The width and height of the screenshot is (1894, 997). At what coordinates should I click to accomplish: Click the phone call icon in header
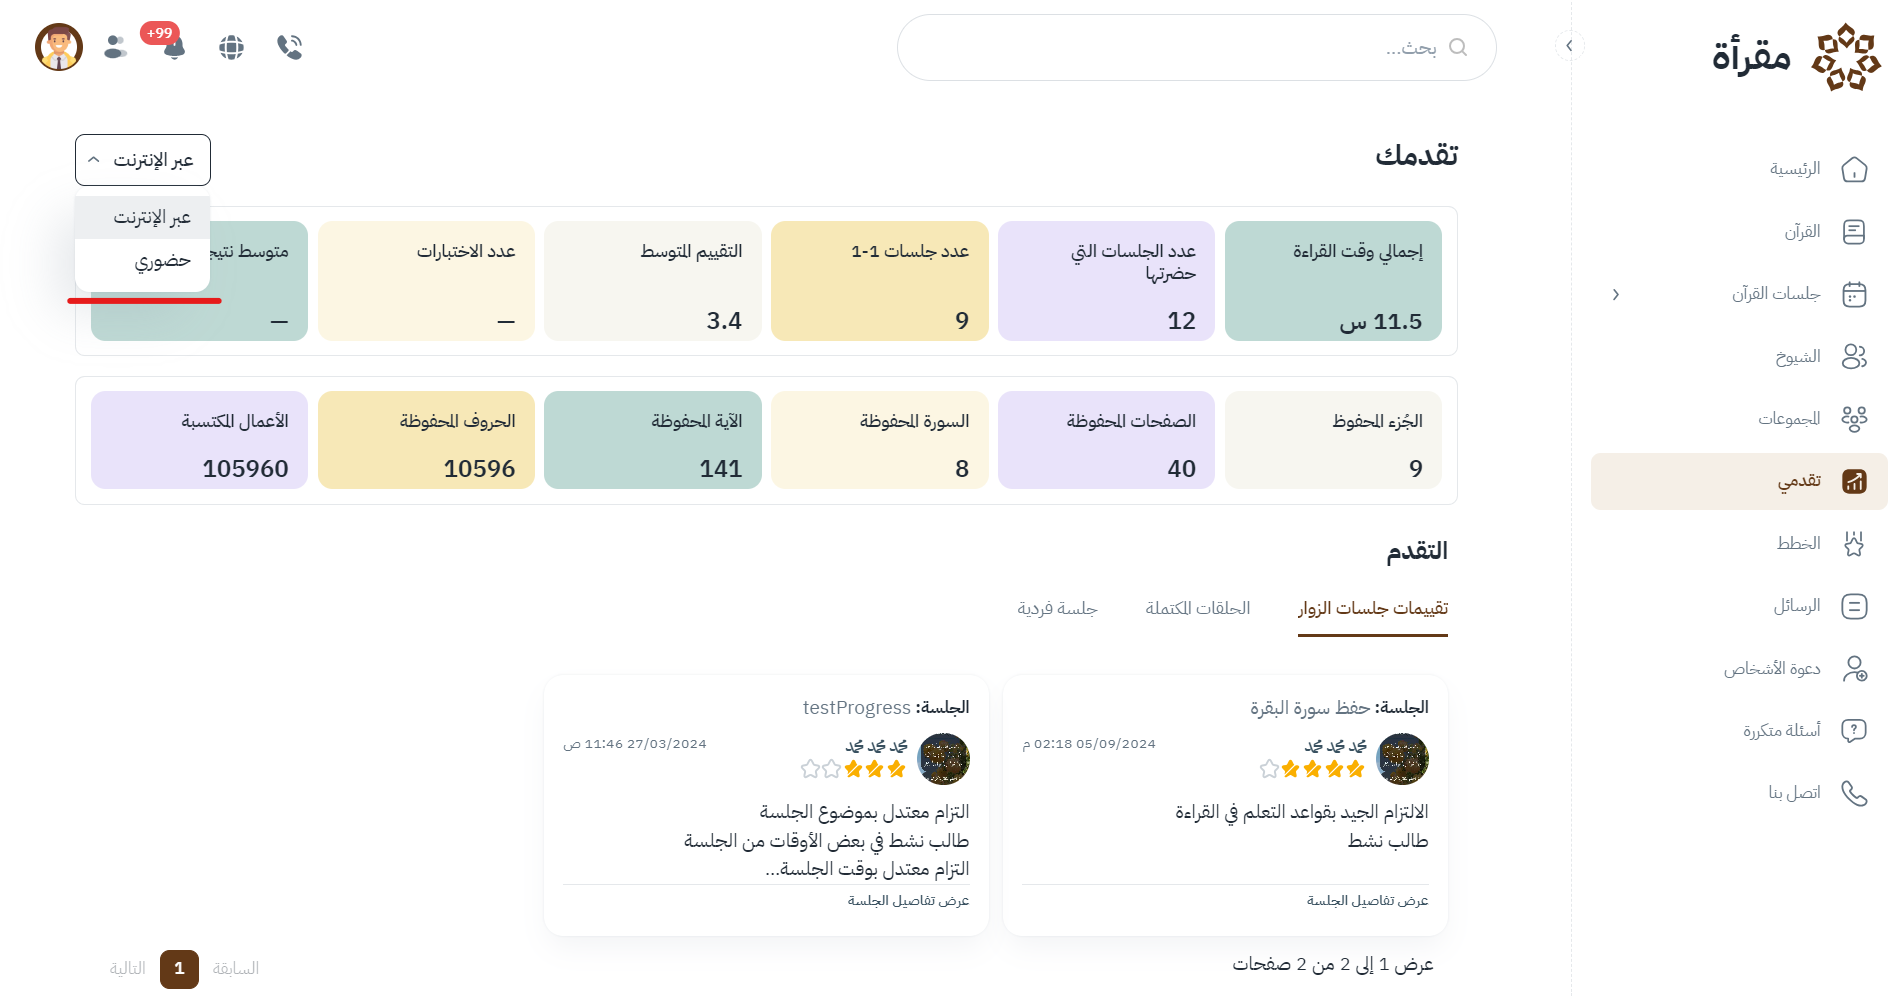coord(290,47)
